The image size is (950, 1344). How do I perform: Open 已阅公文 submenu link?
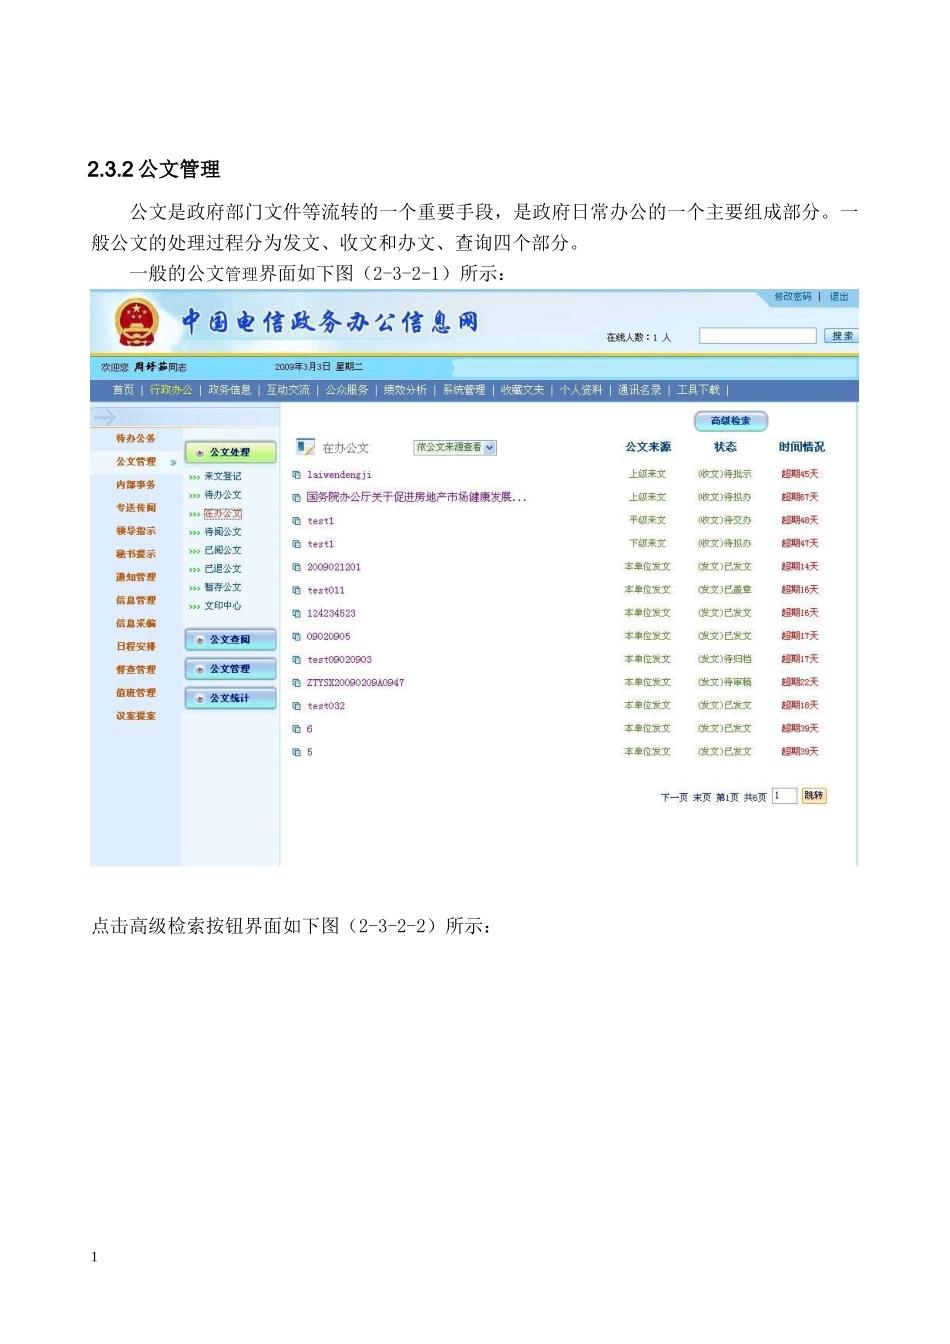[x=223, y=551]
